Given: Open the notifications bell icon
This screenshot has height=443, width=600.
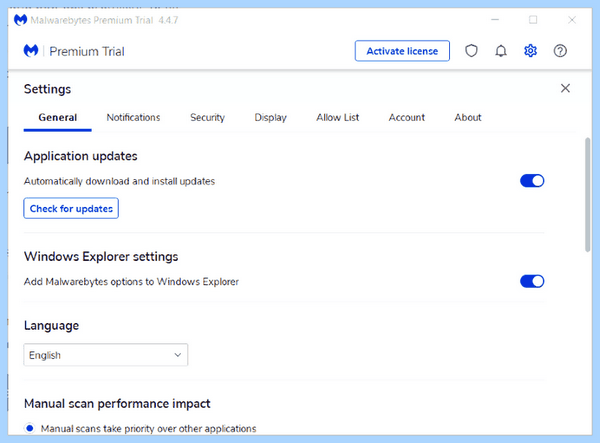Looking at the screenshot, I should coord(501,51).
